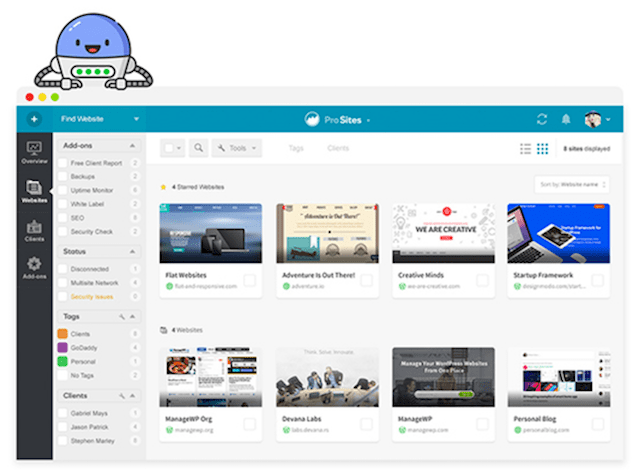Viewport: 640px width, 471px height.
Task: Select the Flat Websites card checkbox
Action: pos(249,280)
